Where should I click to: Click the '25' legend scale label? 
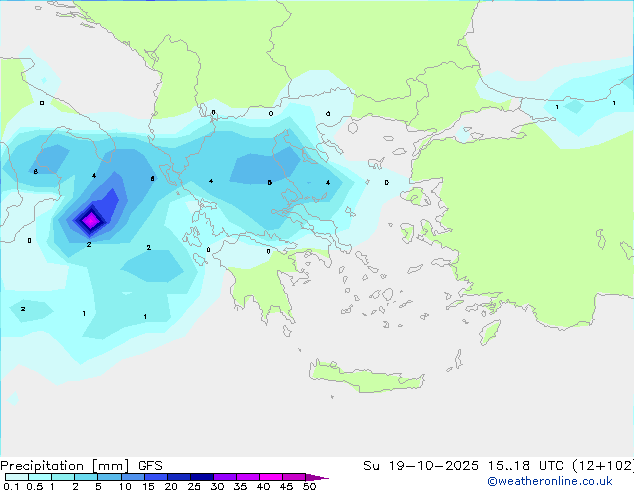pyautogui.click(x=194, y=486)
